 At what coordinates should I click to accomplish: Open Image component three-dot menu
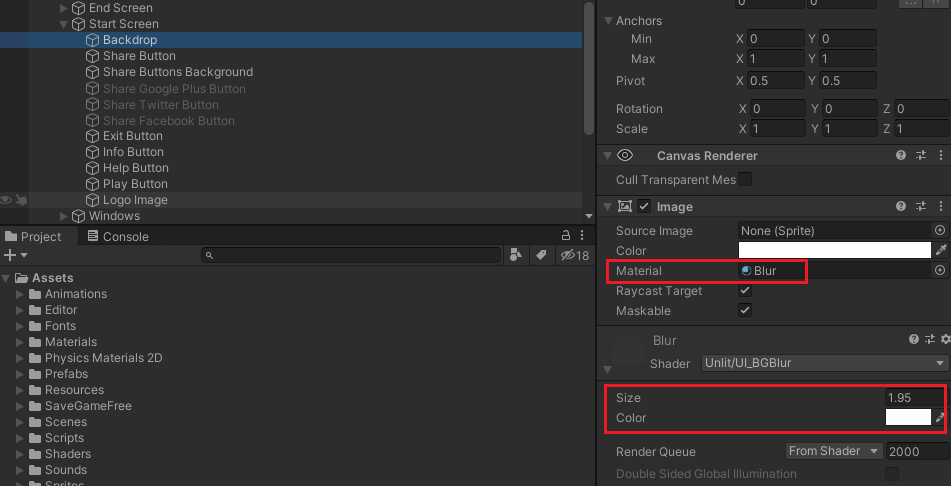pyautogui.click(x=941, y=206)
